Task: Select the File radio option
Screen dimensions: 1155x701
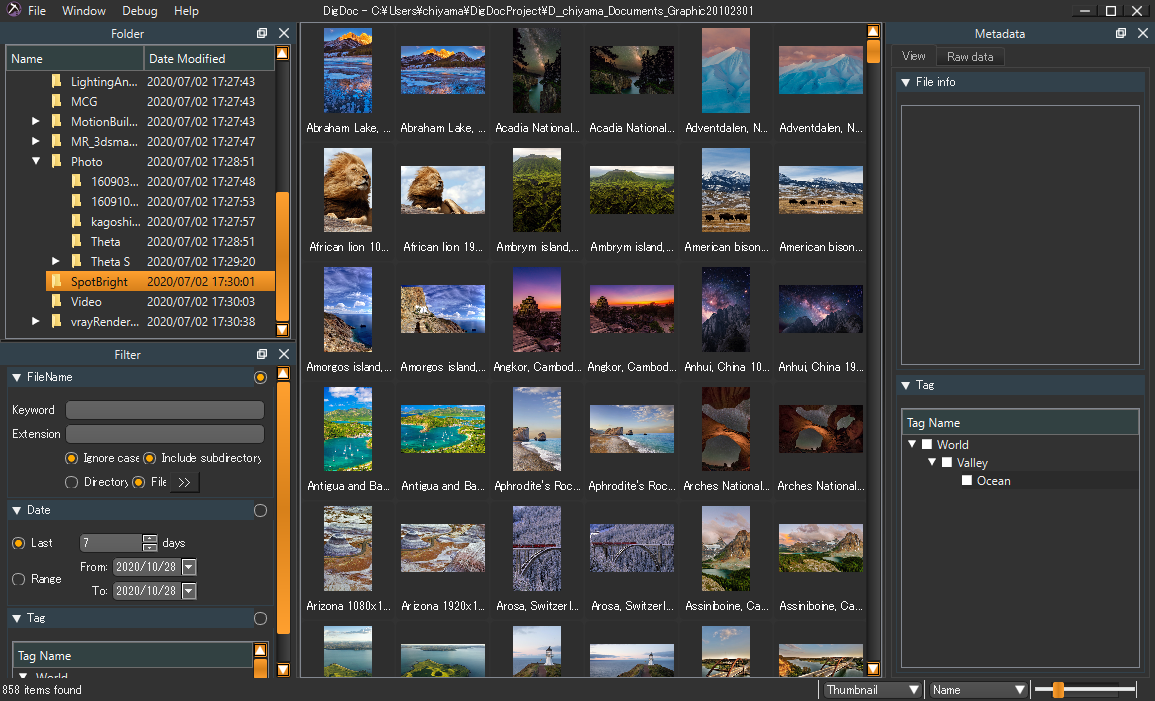Action: click(x=138, y=482)
